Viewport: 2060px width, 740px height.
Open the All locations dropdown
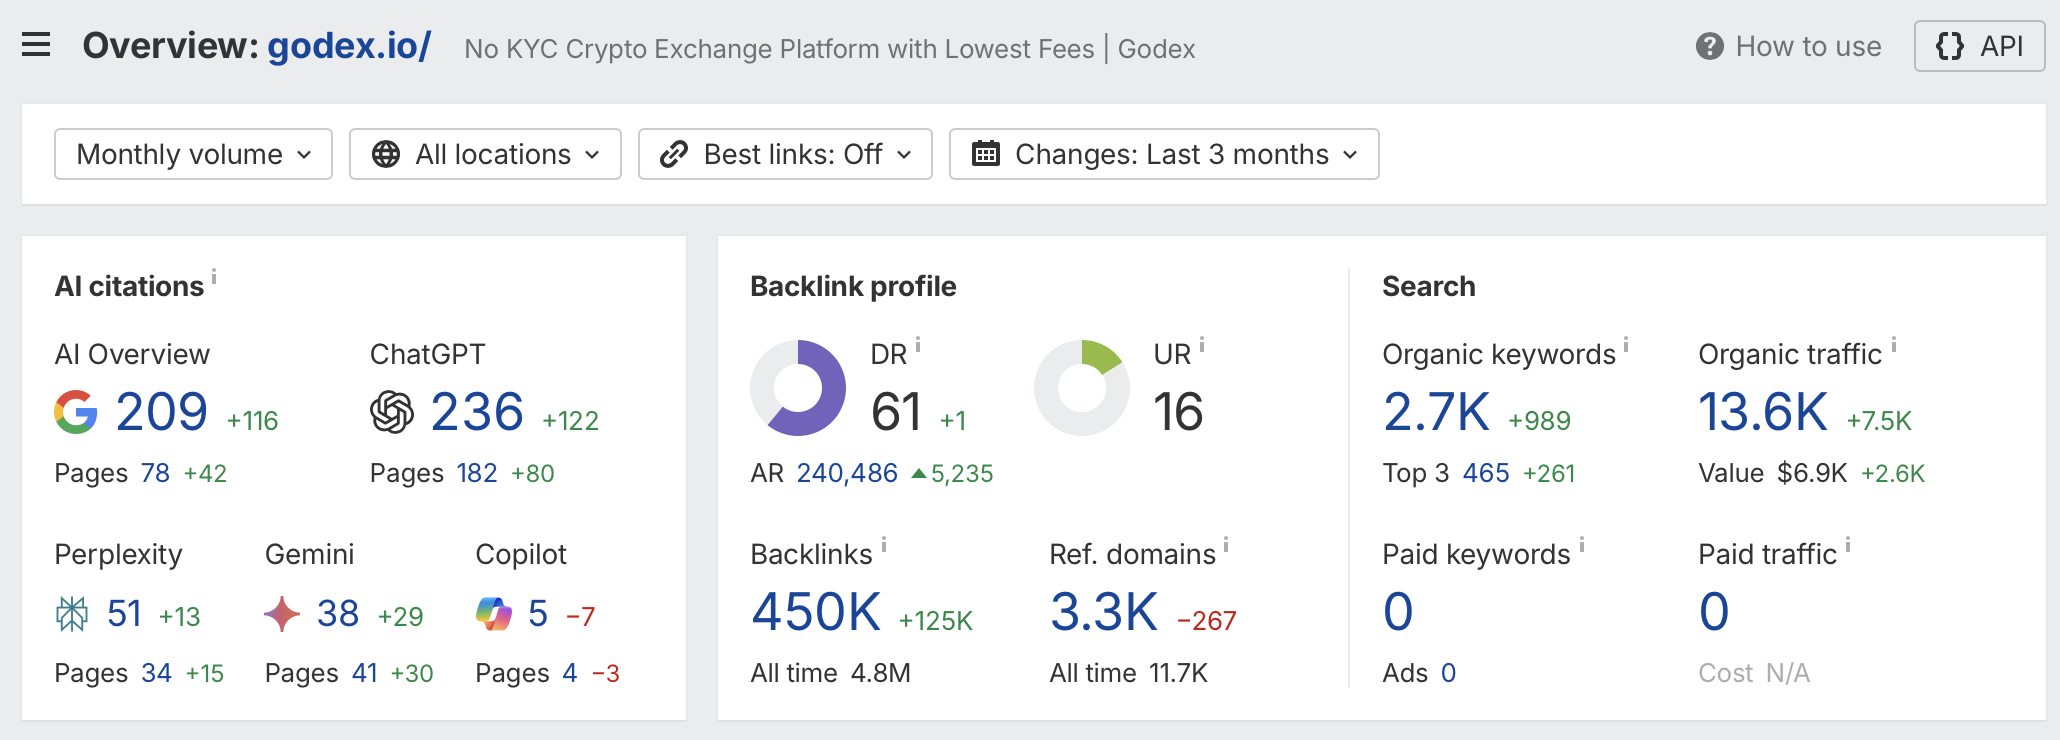pos(485,154)
